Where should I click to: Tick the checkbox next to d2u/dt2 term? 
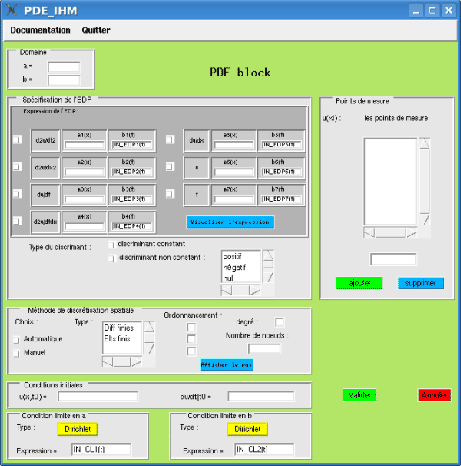[17, 139]
